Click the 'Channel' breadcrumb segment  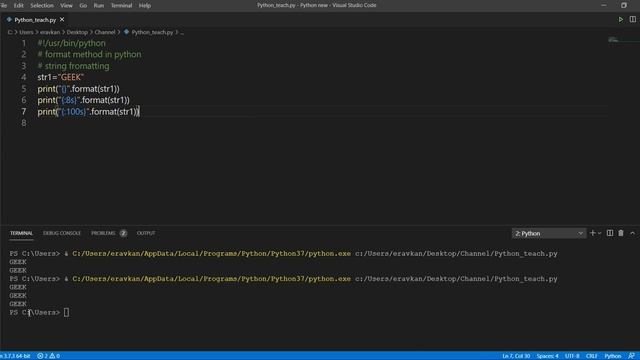(105, 32)
